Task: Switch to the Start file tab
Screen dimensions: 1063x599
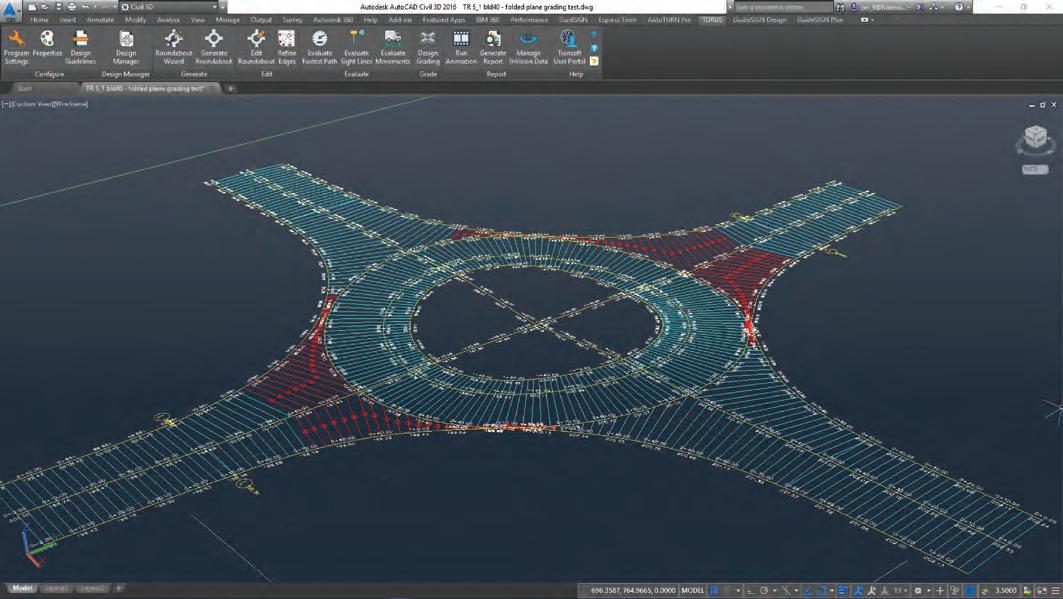Action: click(24, 88)
